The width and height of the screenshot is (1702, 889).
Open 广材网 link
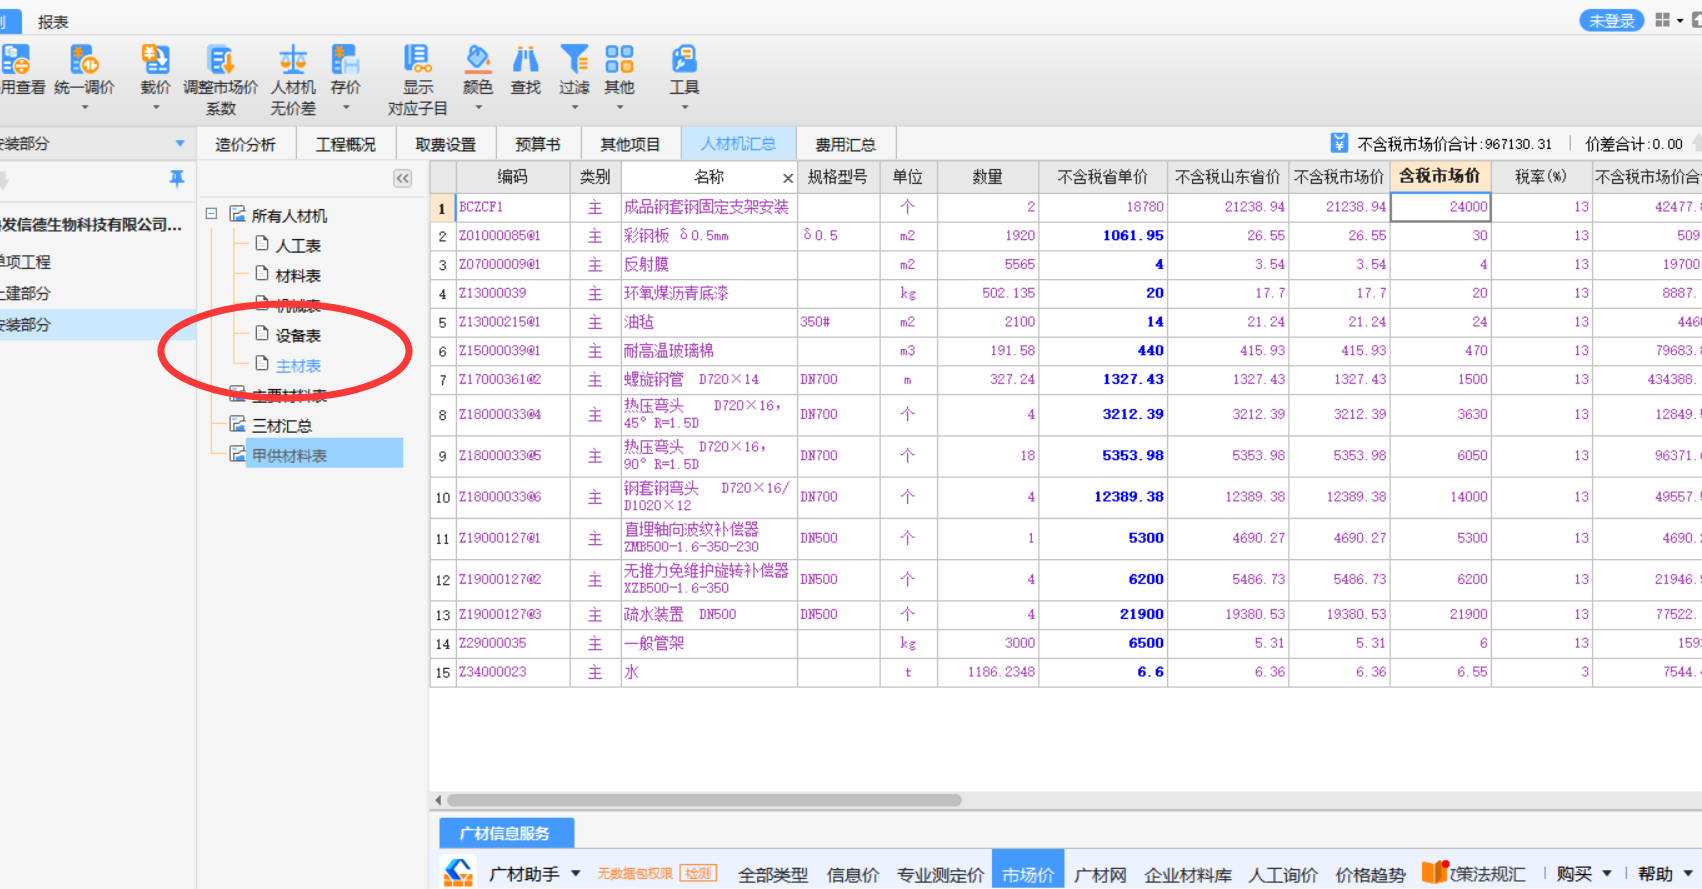[1100, 874]
